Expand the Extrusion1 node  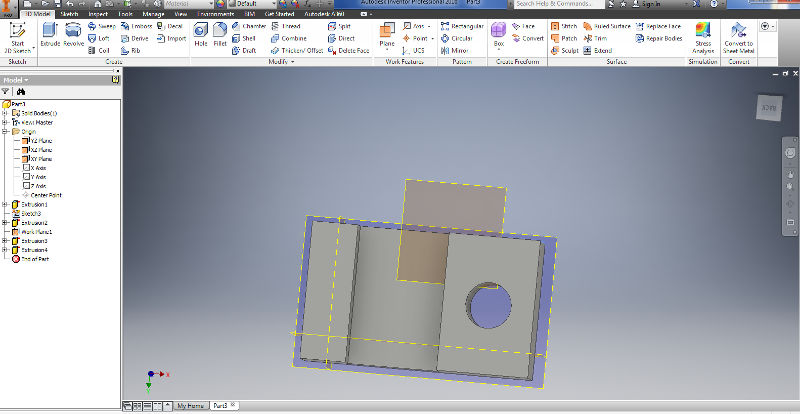(5, 204)
